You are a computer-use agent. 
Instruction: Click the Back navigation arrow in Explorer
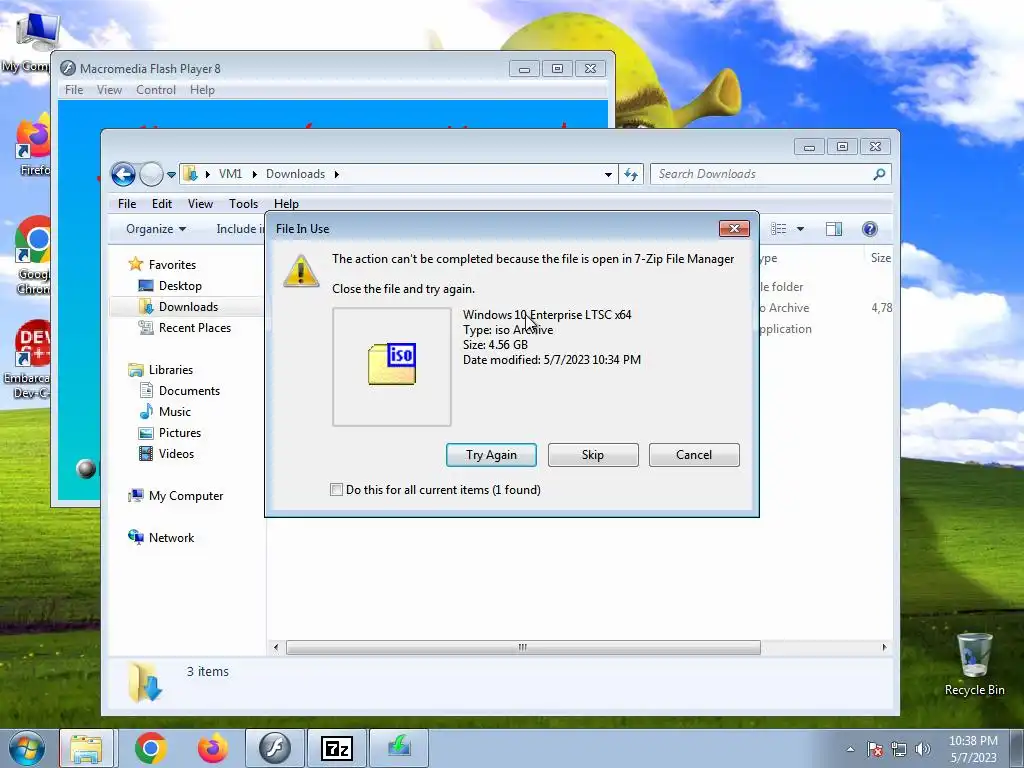pyautogui.click(x=123, y=174)
